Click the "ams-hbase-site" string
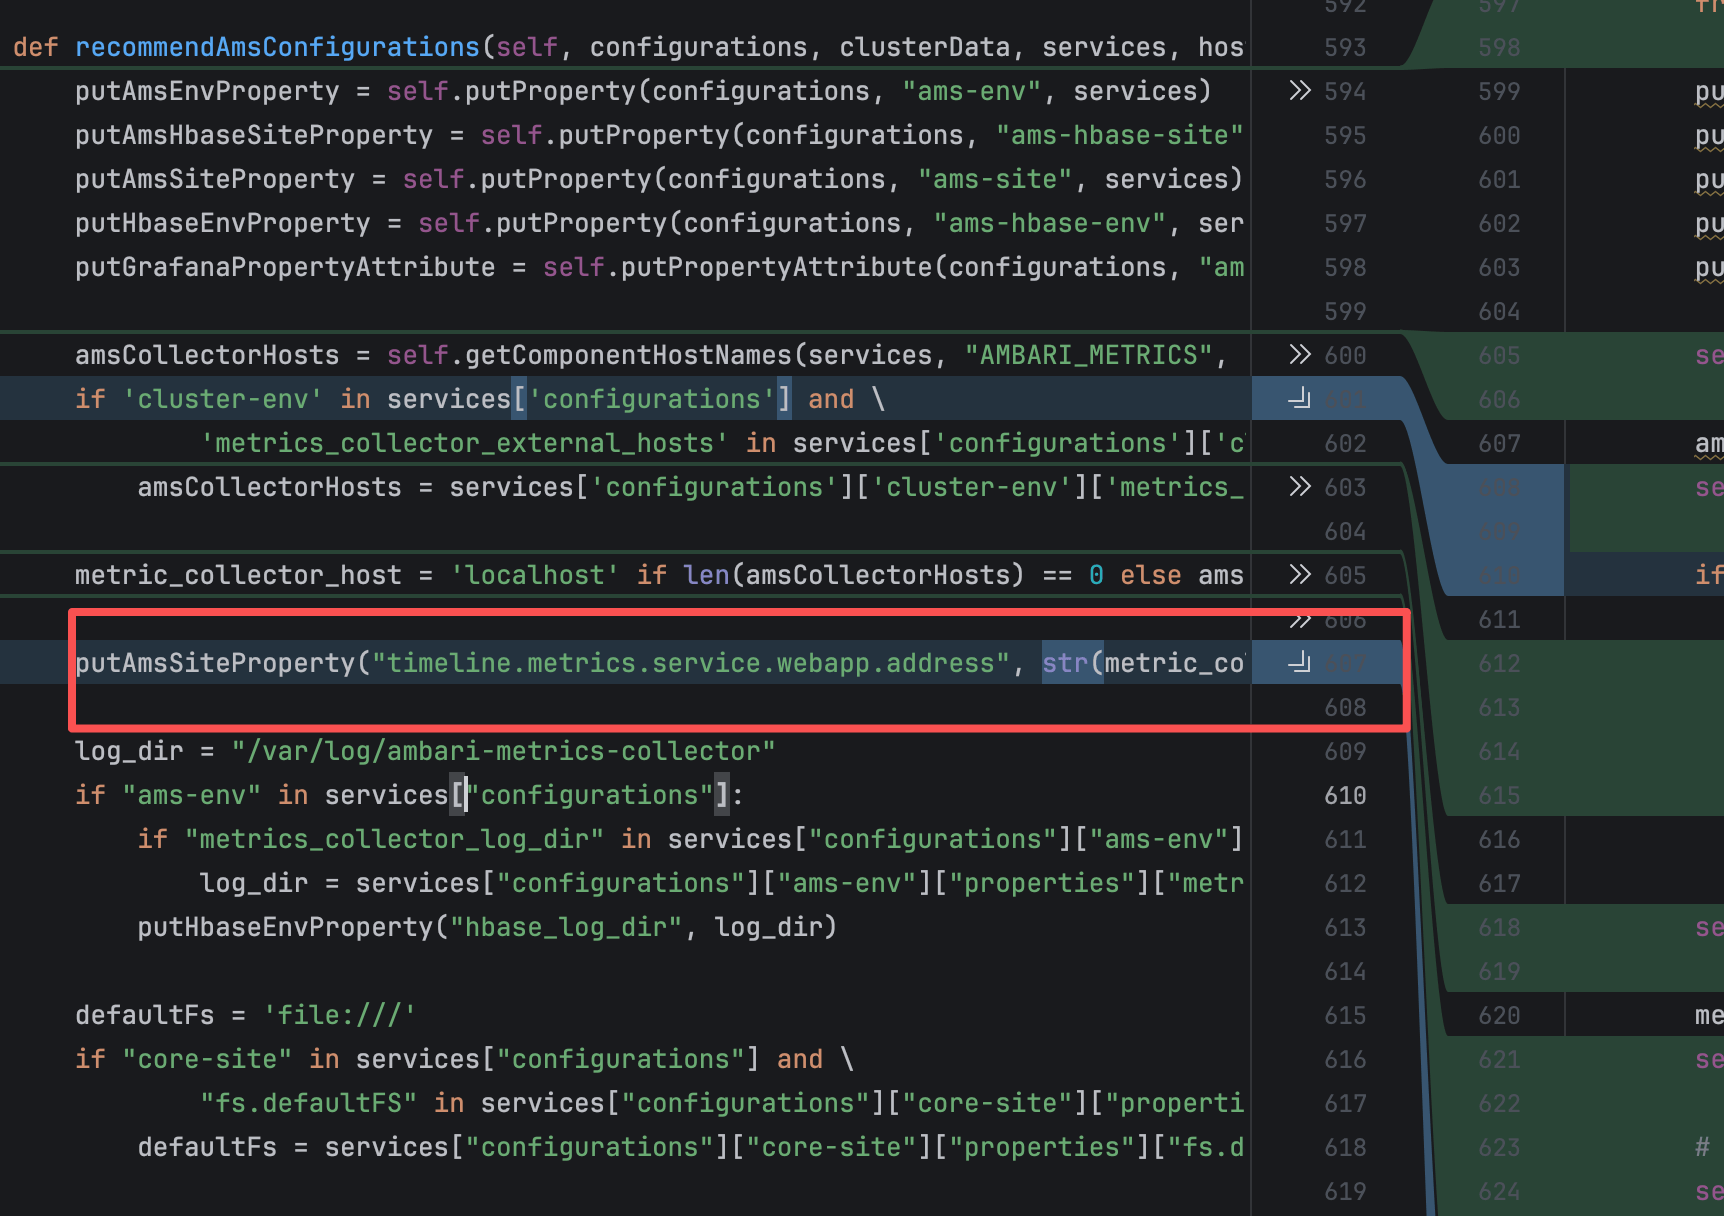This screenshot has height=1216, width=1724. point(1119,135)
